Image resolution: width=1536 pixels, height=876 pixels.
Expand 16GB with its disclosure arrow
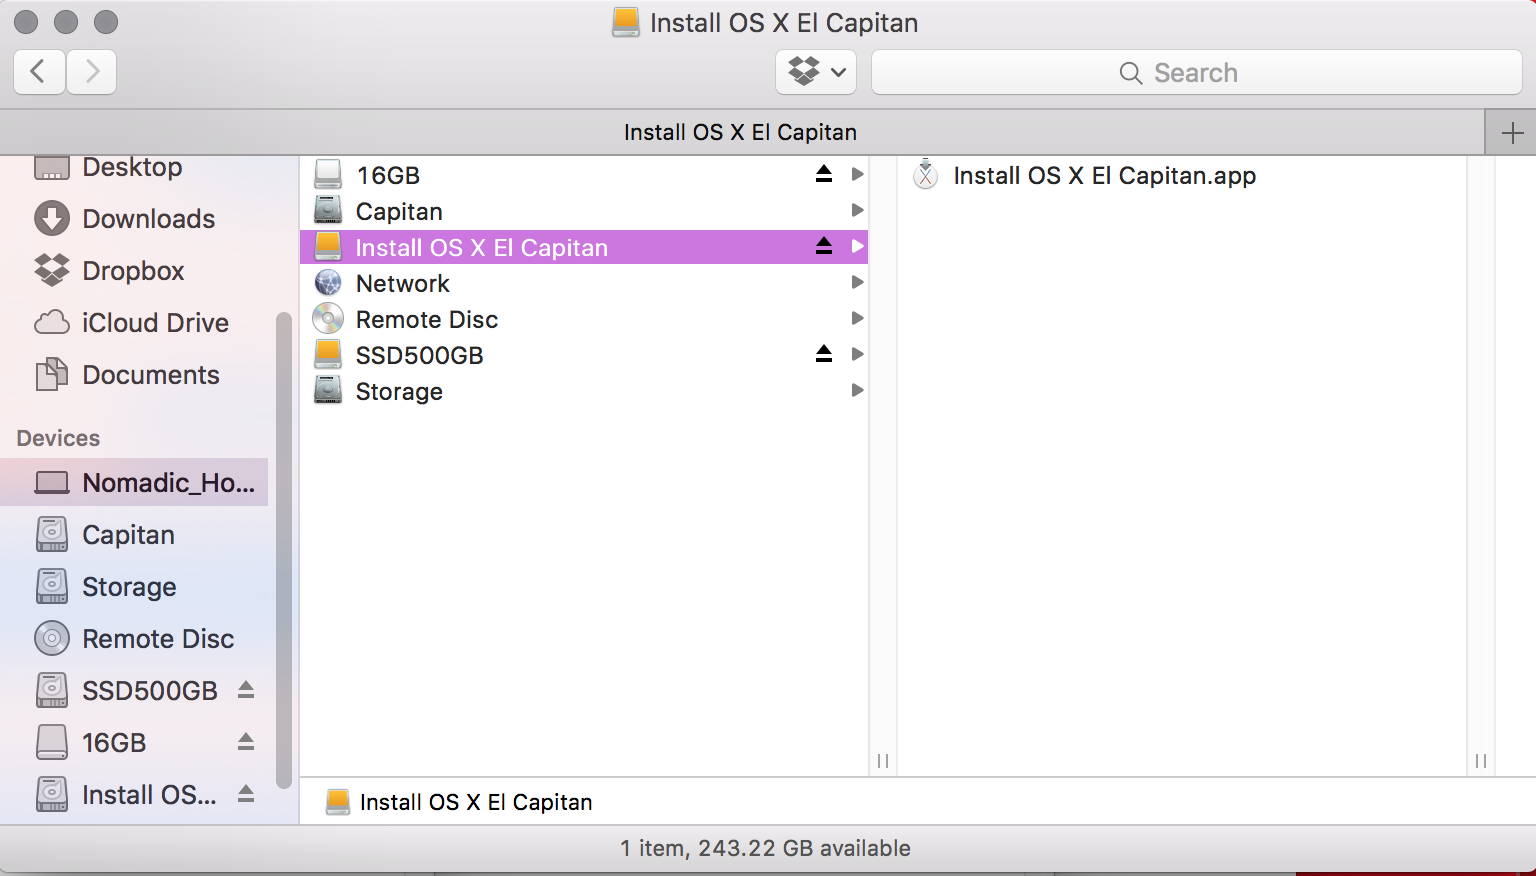coord(857,174)
